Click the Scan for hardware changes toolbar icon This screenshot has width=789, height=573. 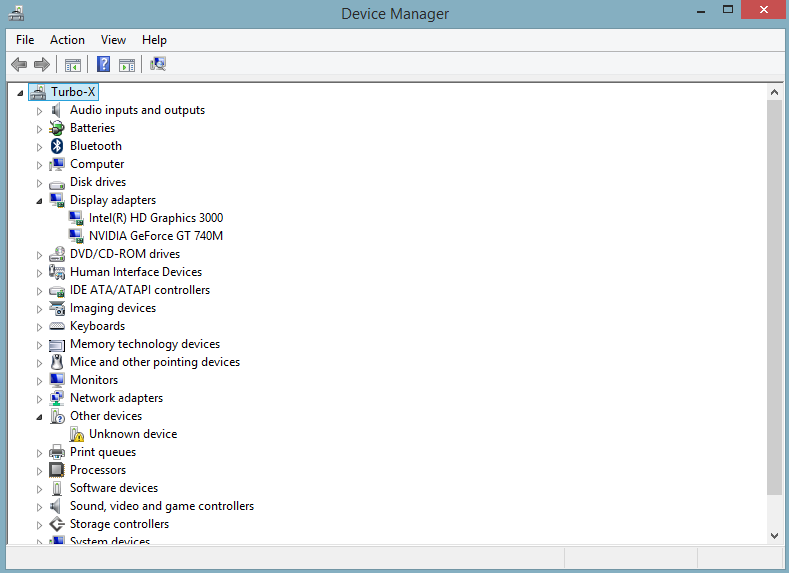coord(158,65)
